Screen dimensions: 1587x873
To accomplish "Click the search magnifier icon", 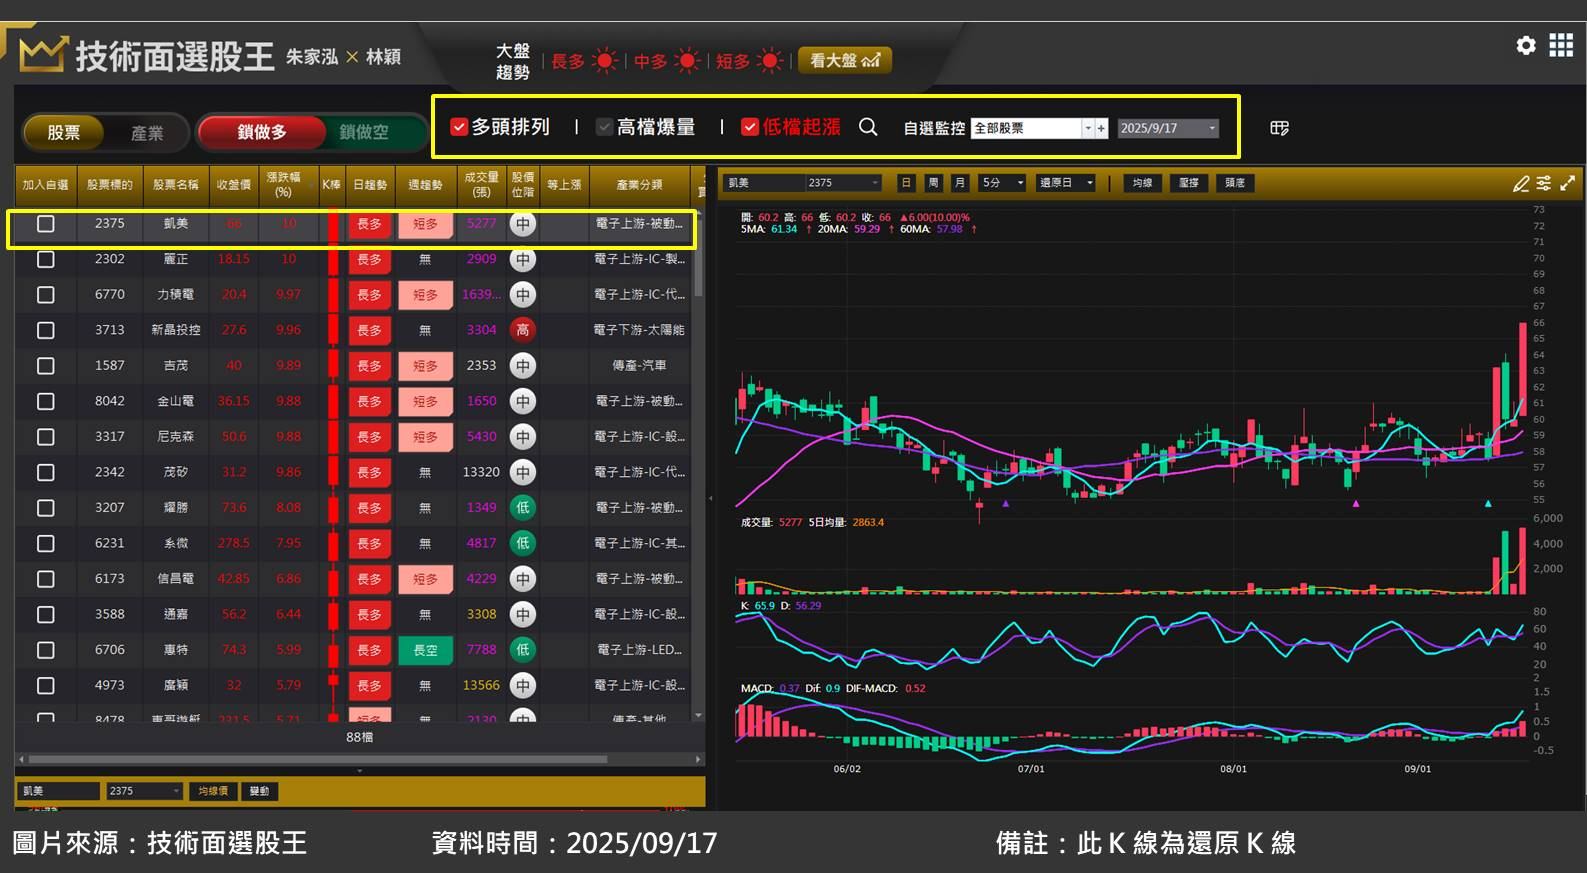I will pyautogui.click(x=868, y=127).
